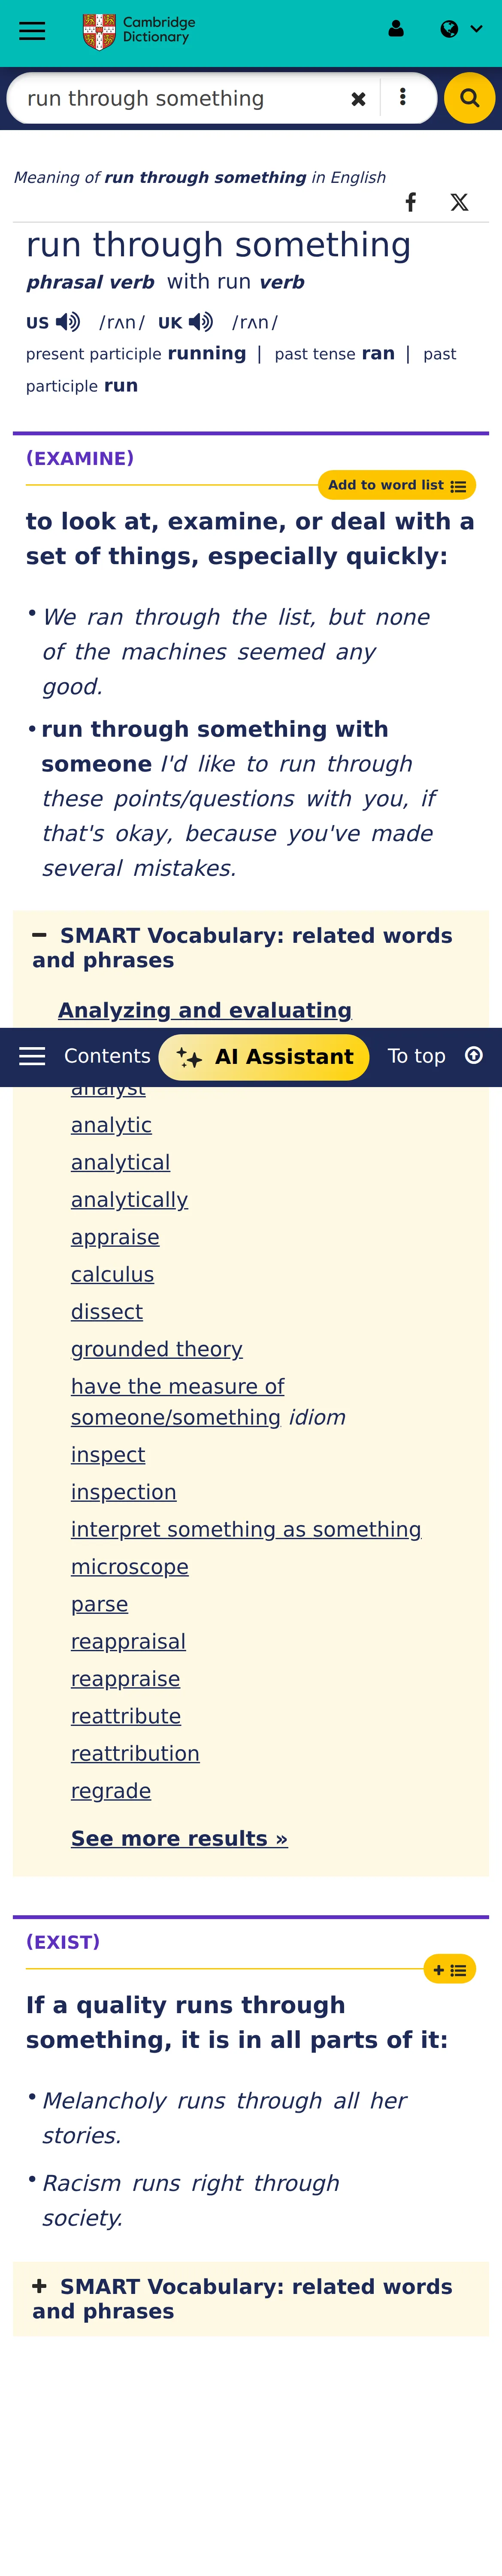Open the hamburger menu in header
Screen dimensions: 502x2576
(x=32, y=30)
